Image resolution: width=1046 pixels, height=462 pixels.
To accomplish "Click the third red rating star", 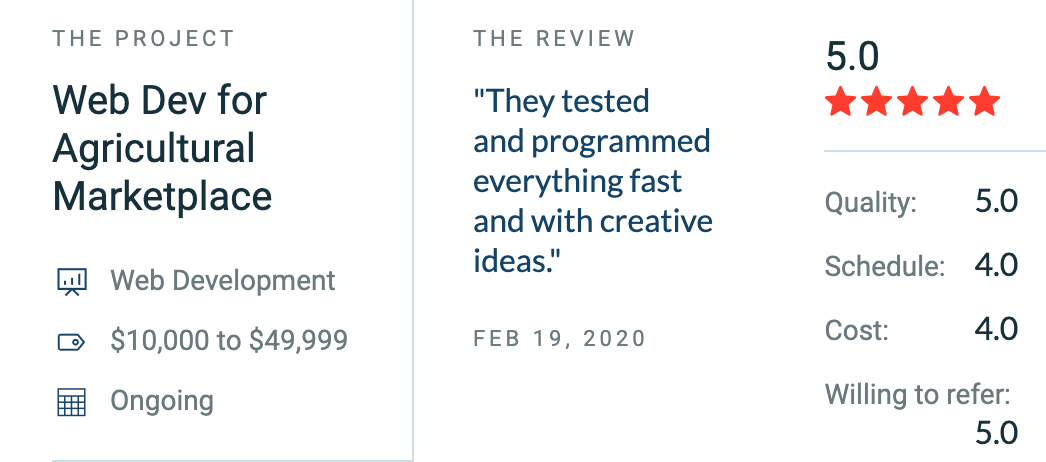I will click(913, 103).
